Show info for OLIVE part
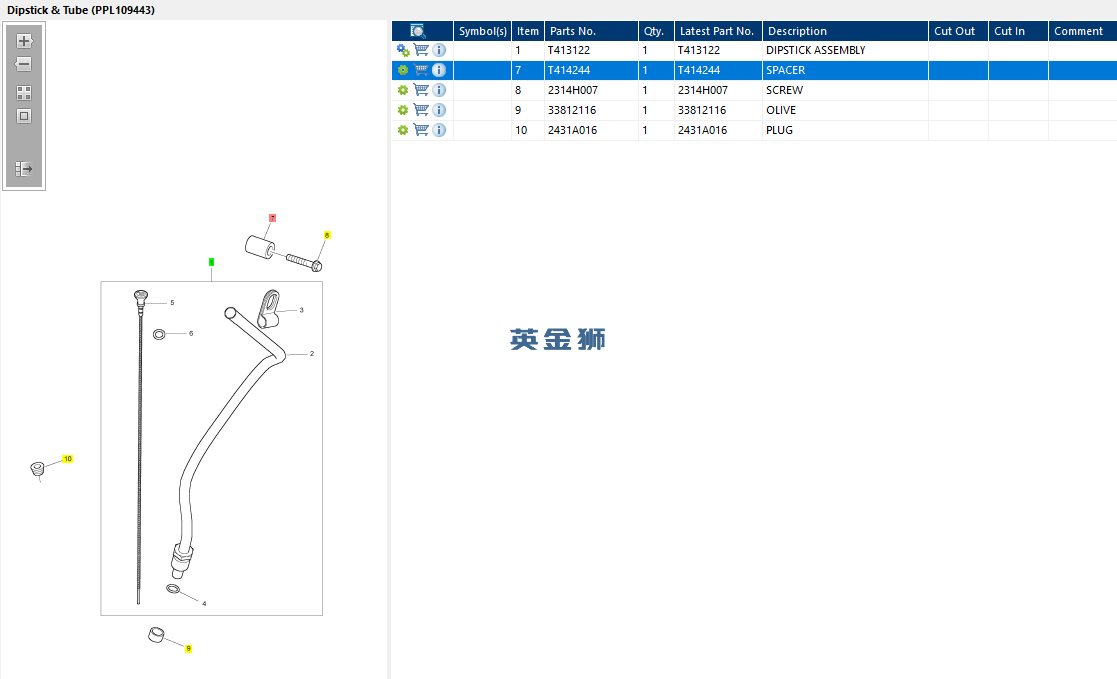1117x679 pixels. click(439, 110)
